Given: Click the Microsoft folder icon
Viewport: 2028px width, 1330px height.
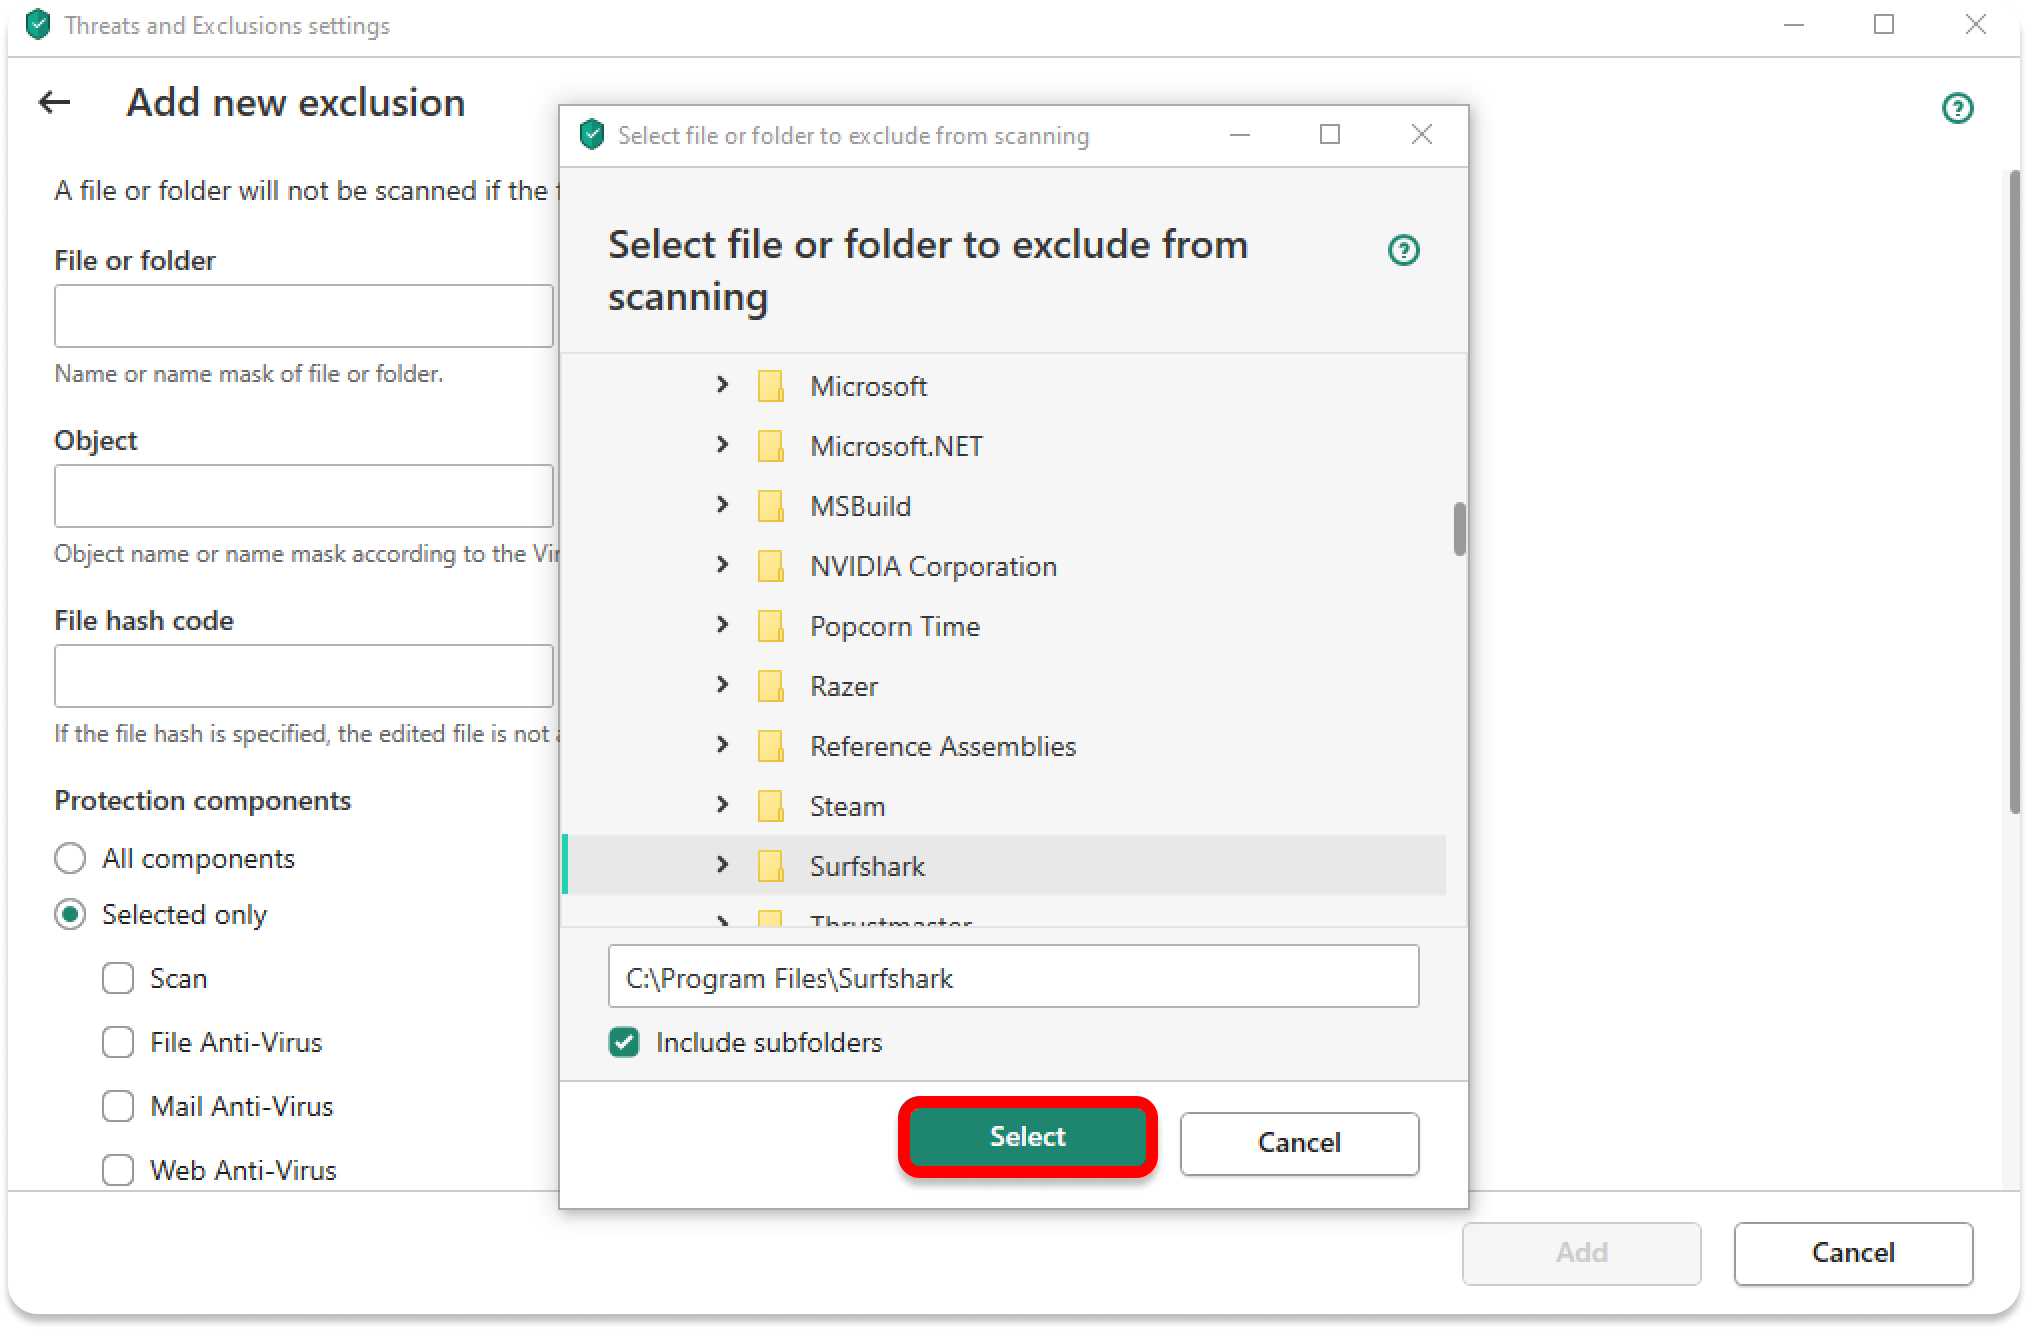Looking at the screenshot, I should pos(770,386).
